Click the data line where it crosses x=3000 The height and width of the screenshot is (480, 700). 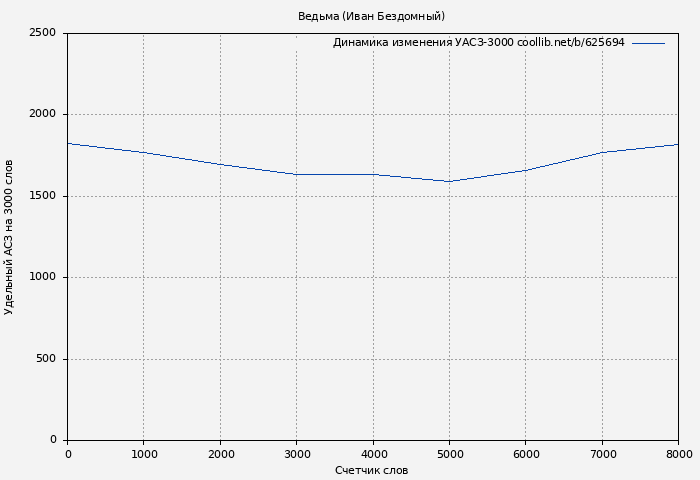(x=297, y=174)
